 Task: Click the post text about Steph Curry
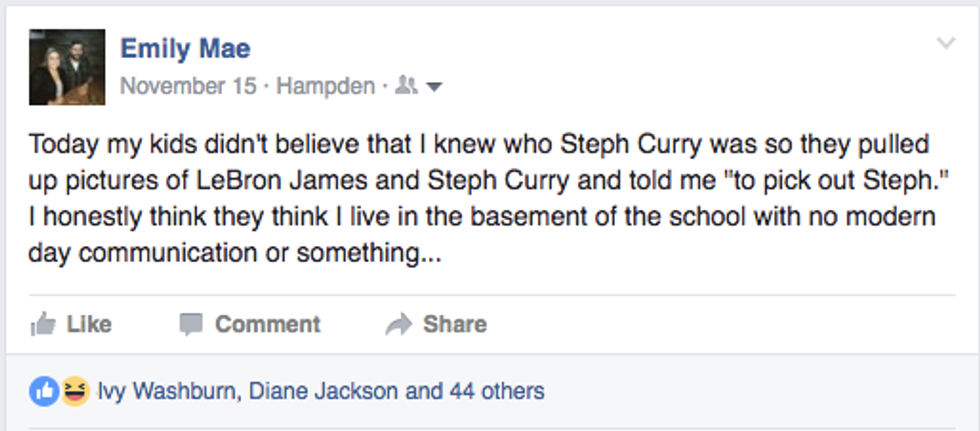point(480,198)
